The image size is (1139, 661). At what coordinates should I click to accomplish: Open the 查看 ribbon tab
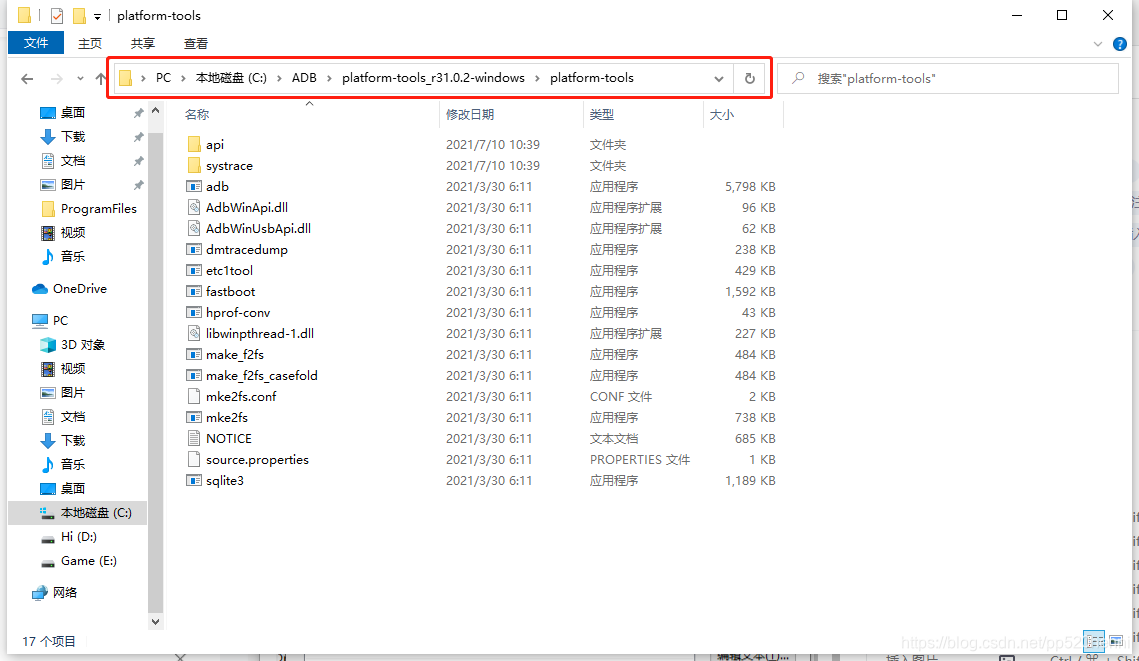[x=196, y=44]
